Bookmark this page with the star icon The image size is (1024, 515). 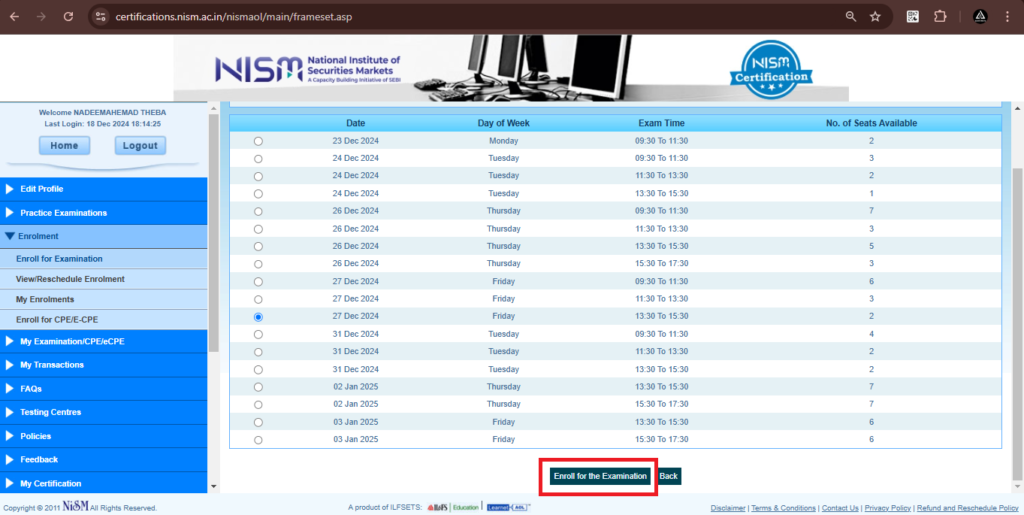875,17
